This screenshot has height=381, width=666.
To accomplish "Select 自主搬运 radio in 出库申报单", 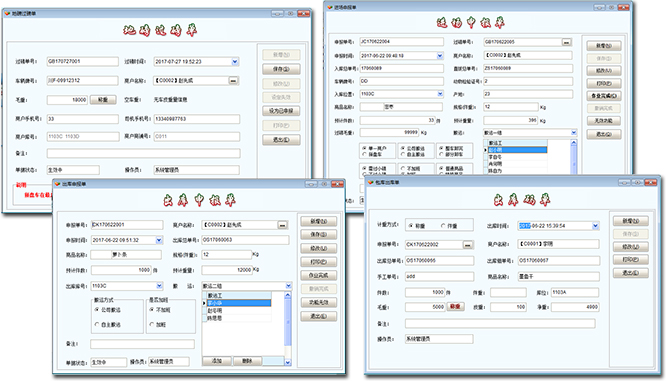I will 97,324.
